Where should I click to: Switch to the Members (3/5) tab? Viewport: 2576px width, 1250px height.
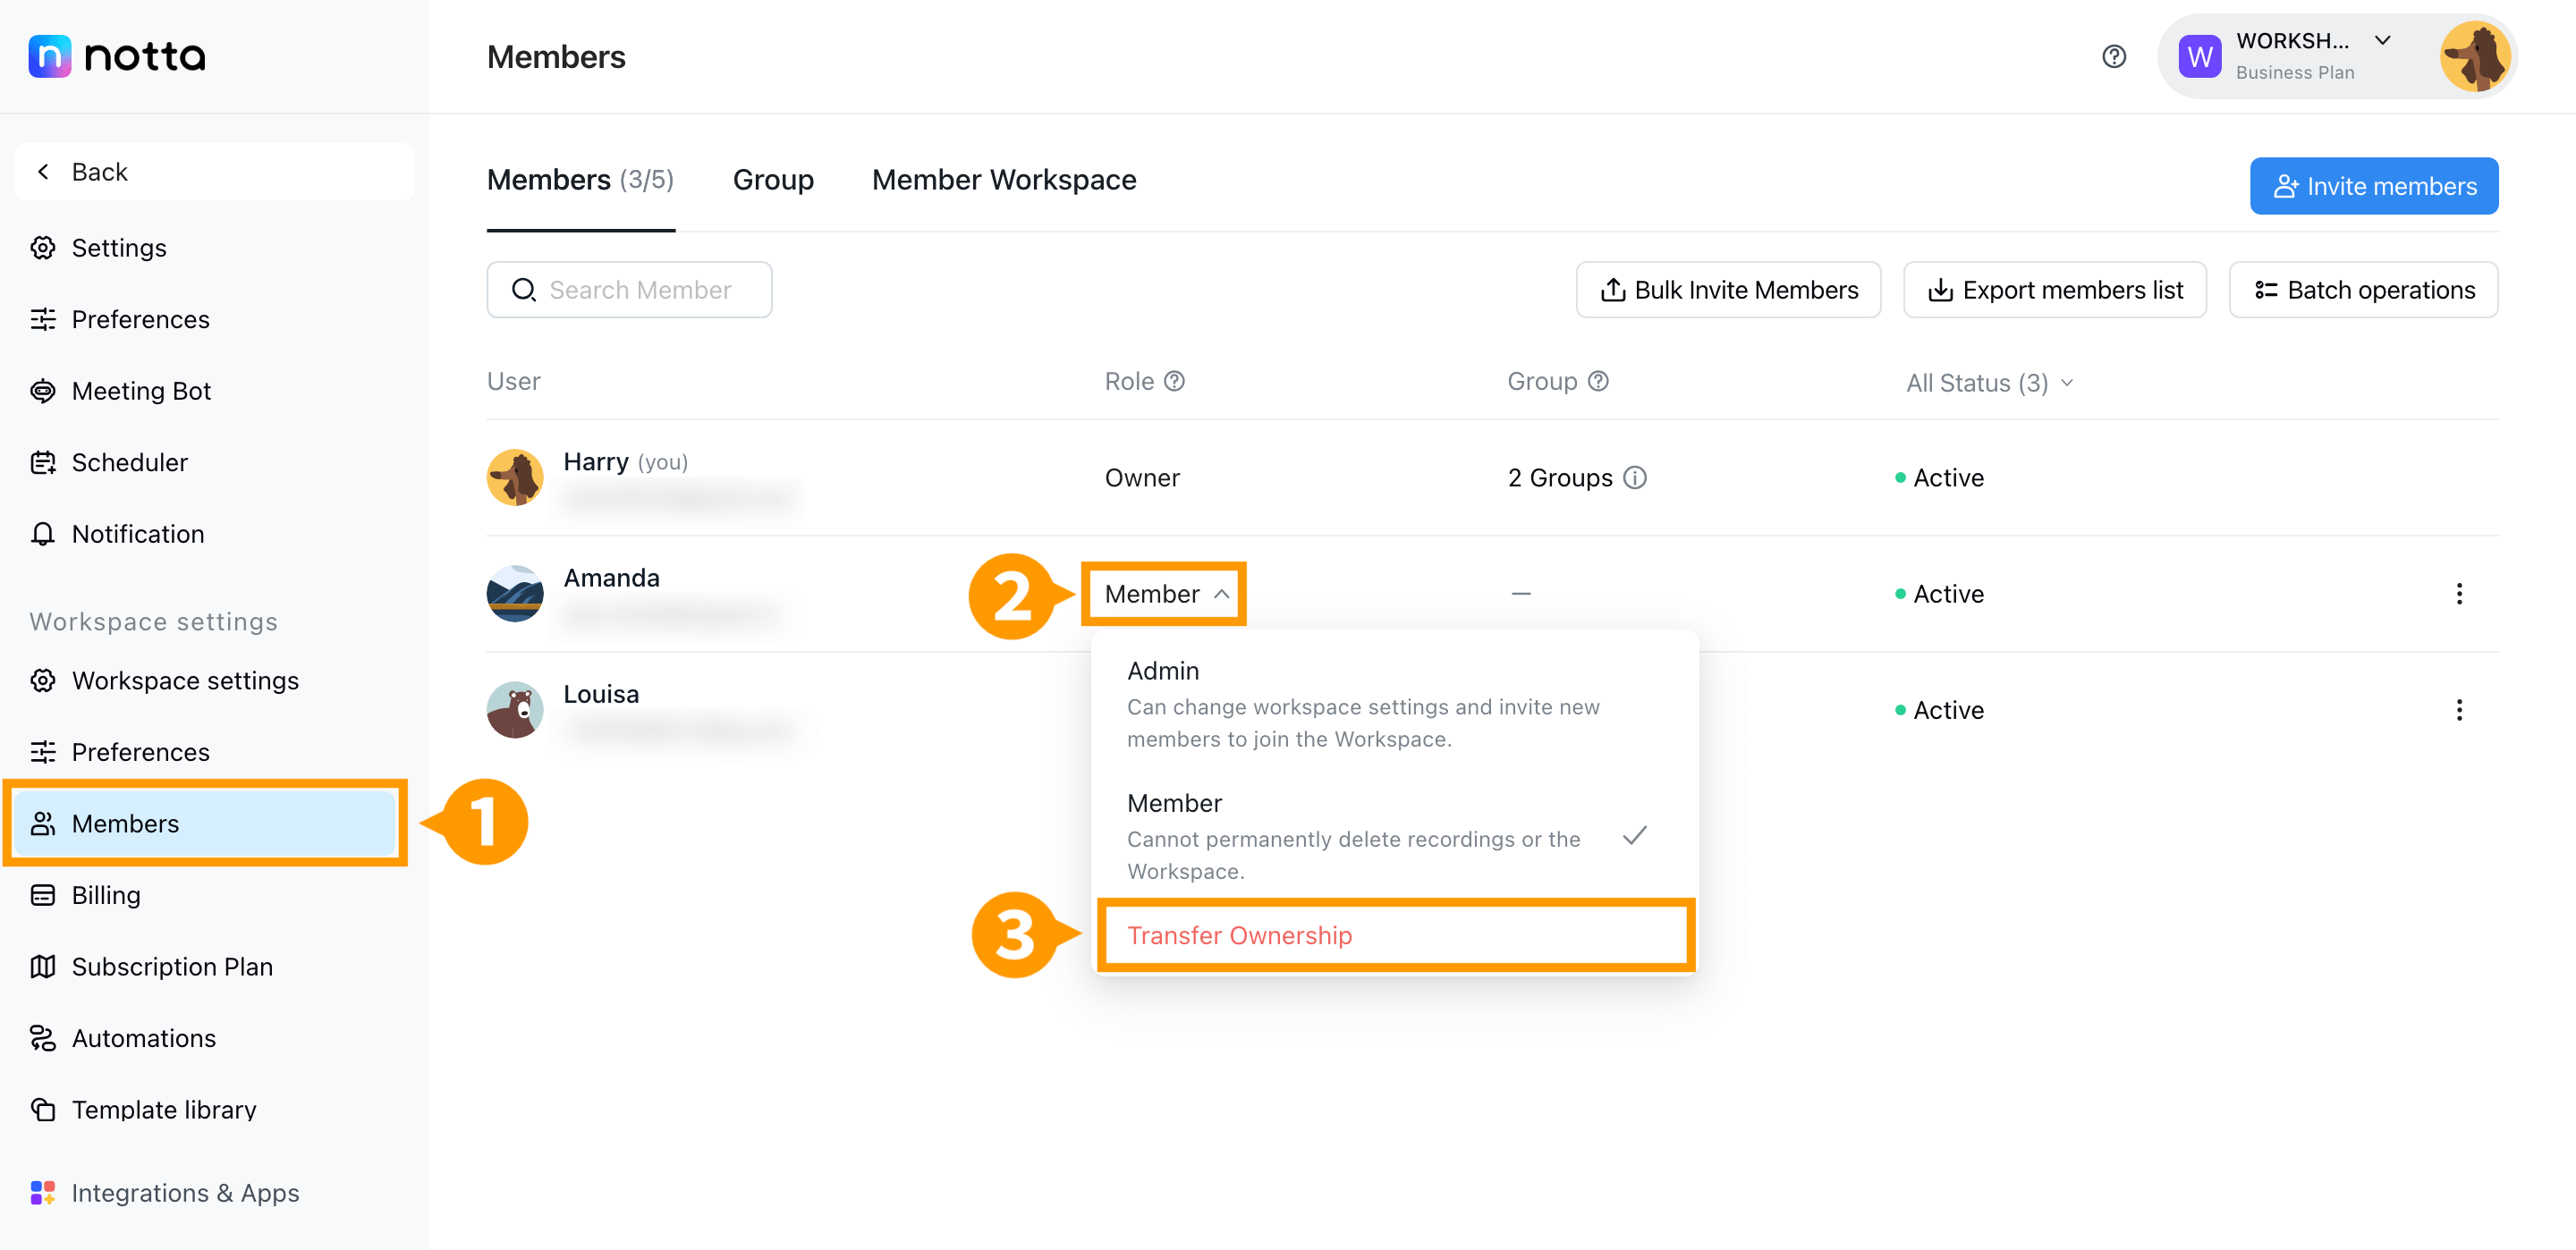(x=580, y=180)
